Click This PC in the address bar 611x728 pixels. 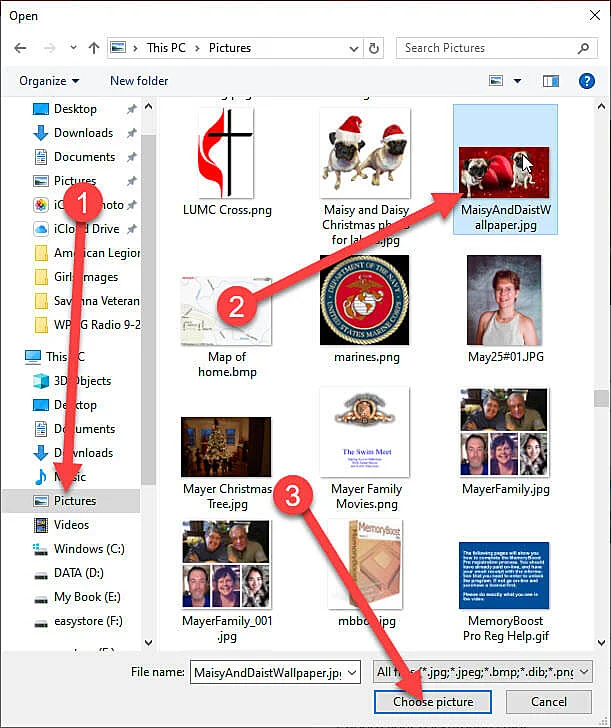166,48
